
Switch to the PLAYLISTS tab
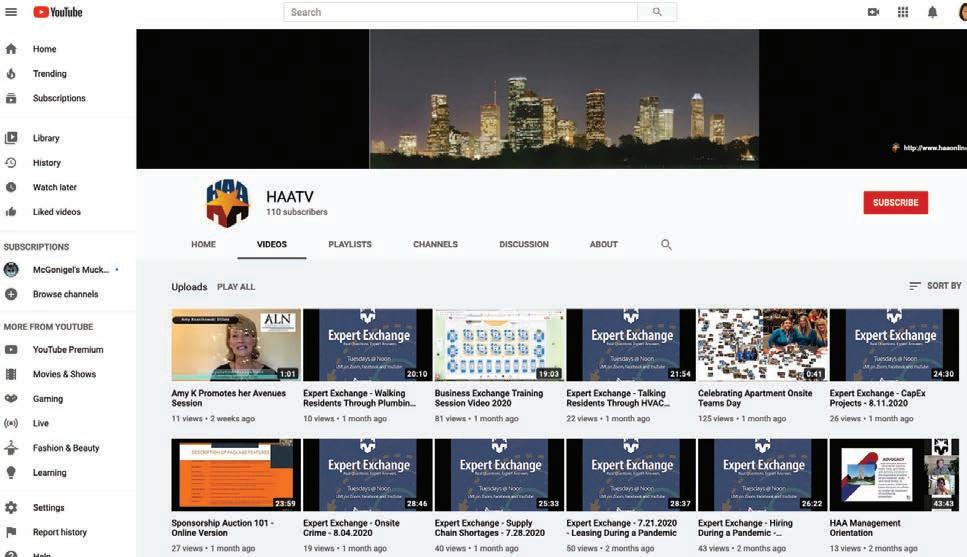[x=350, y=244]
